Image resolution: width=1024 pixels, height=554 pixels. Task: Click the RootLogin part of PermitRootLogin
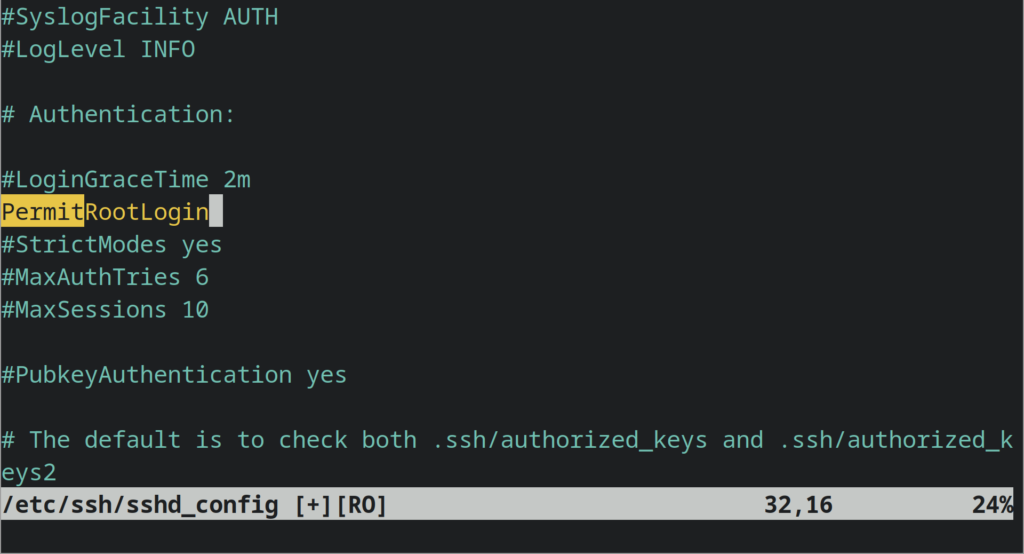click(146, 212)
